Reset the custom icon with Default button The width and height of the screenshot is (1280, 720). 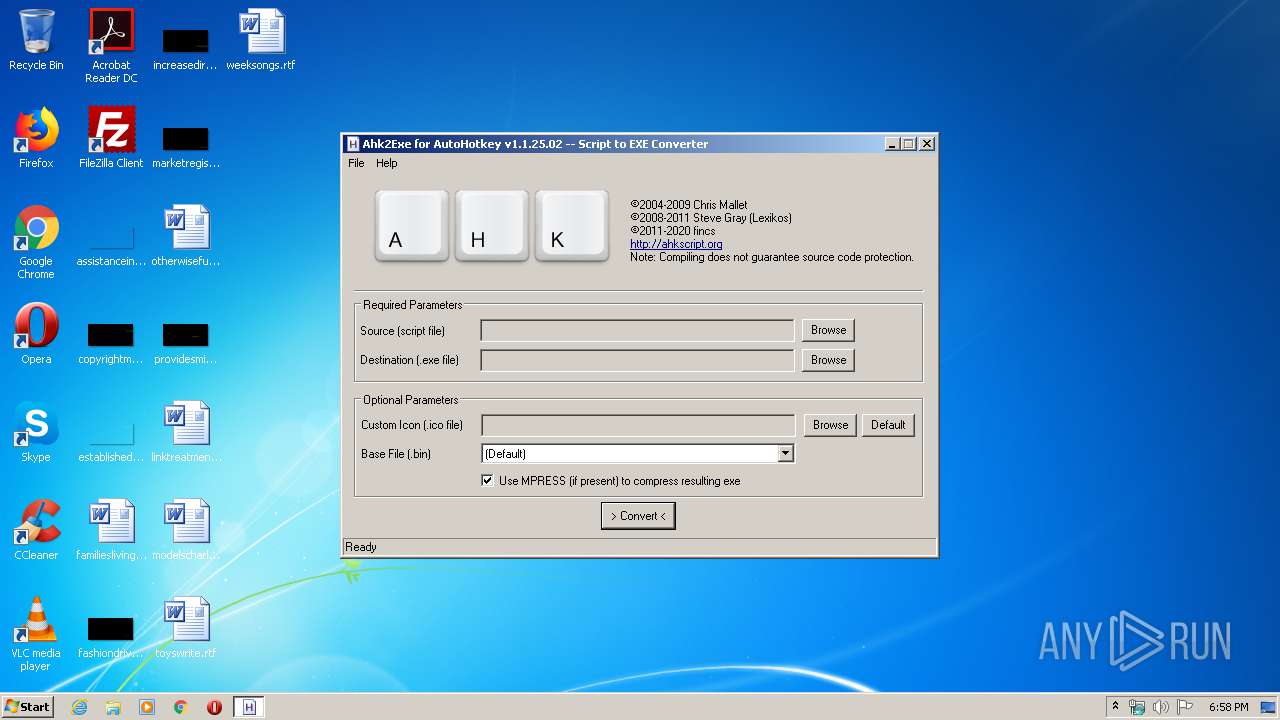(888, 425)
